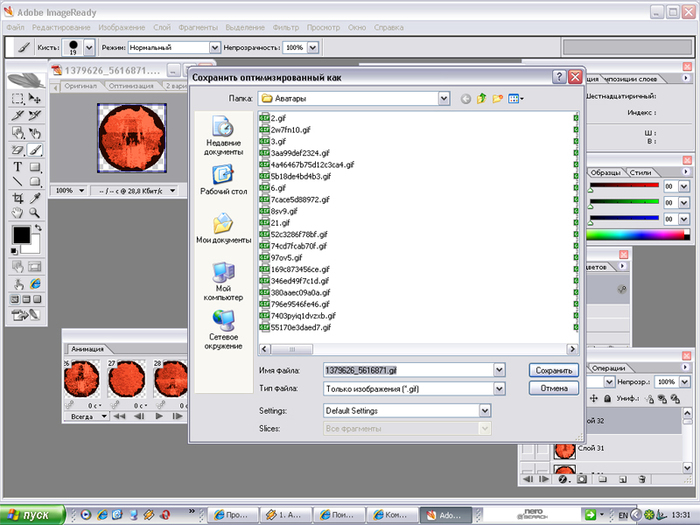Open Файл menu
This screenshot has height=525, width=700.
point(16,27)
